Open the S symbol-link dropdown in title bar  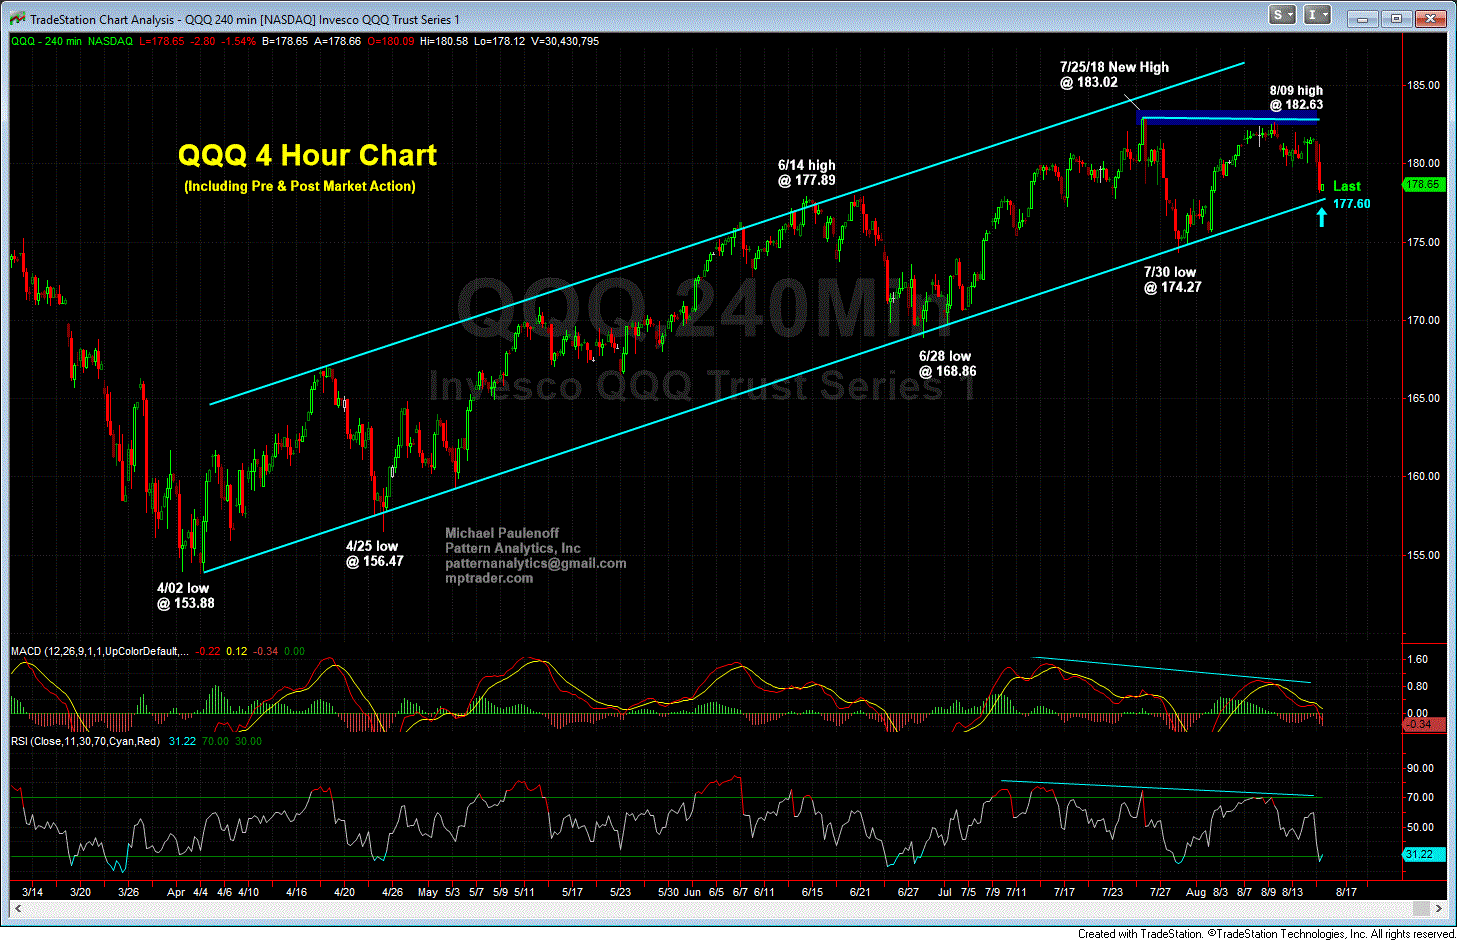click(1283, 15)
